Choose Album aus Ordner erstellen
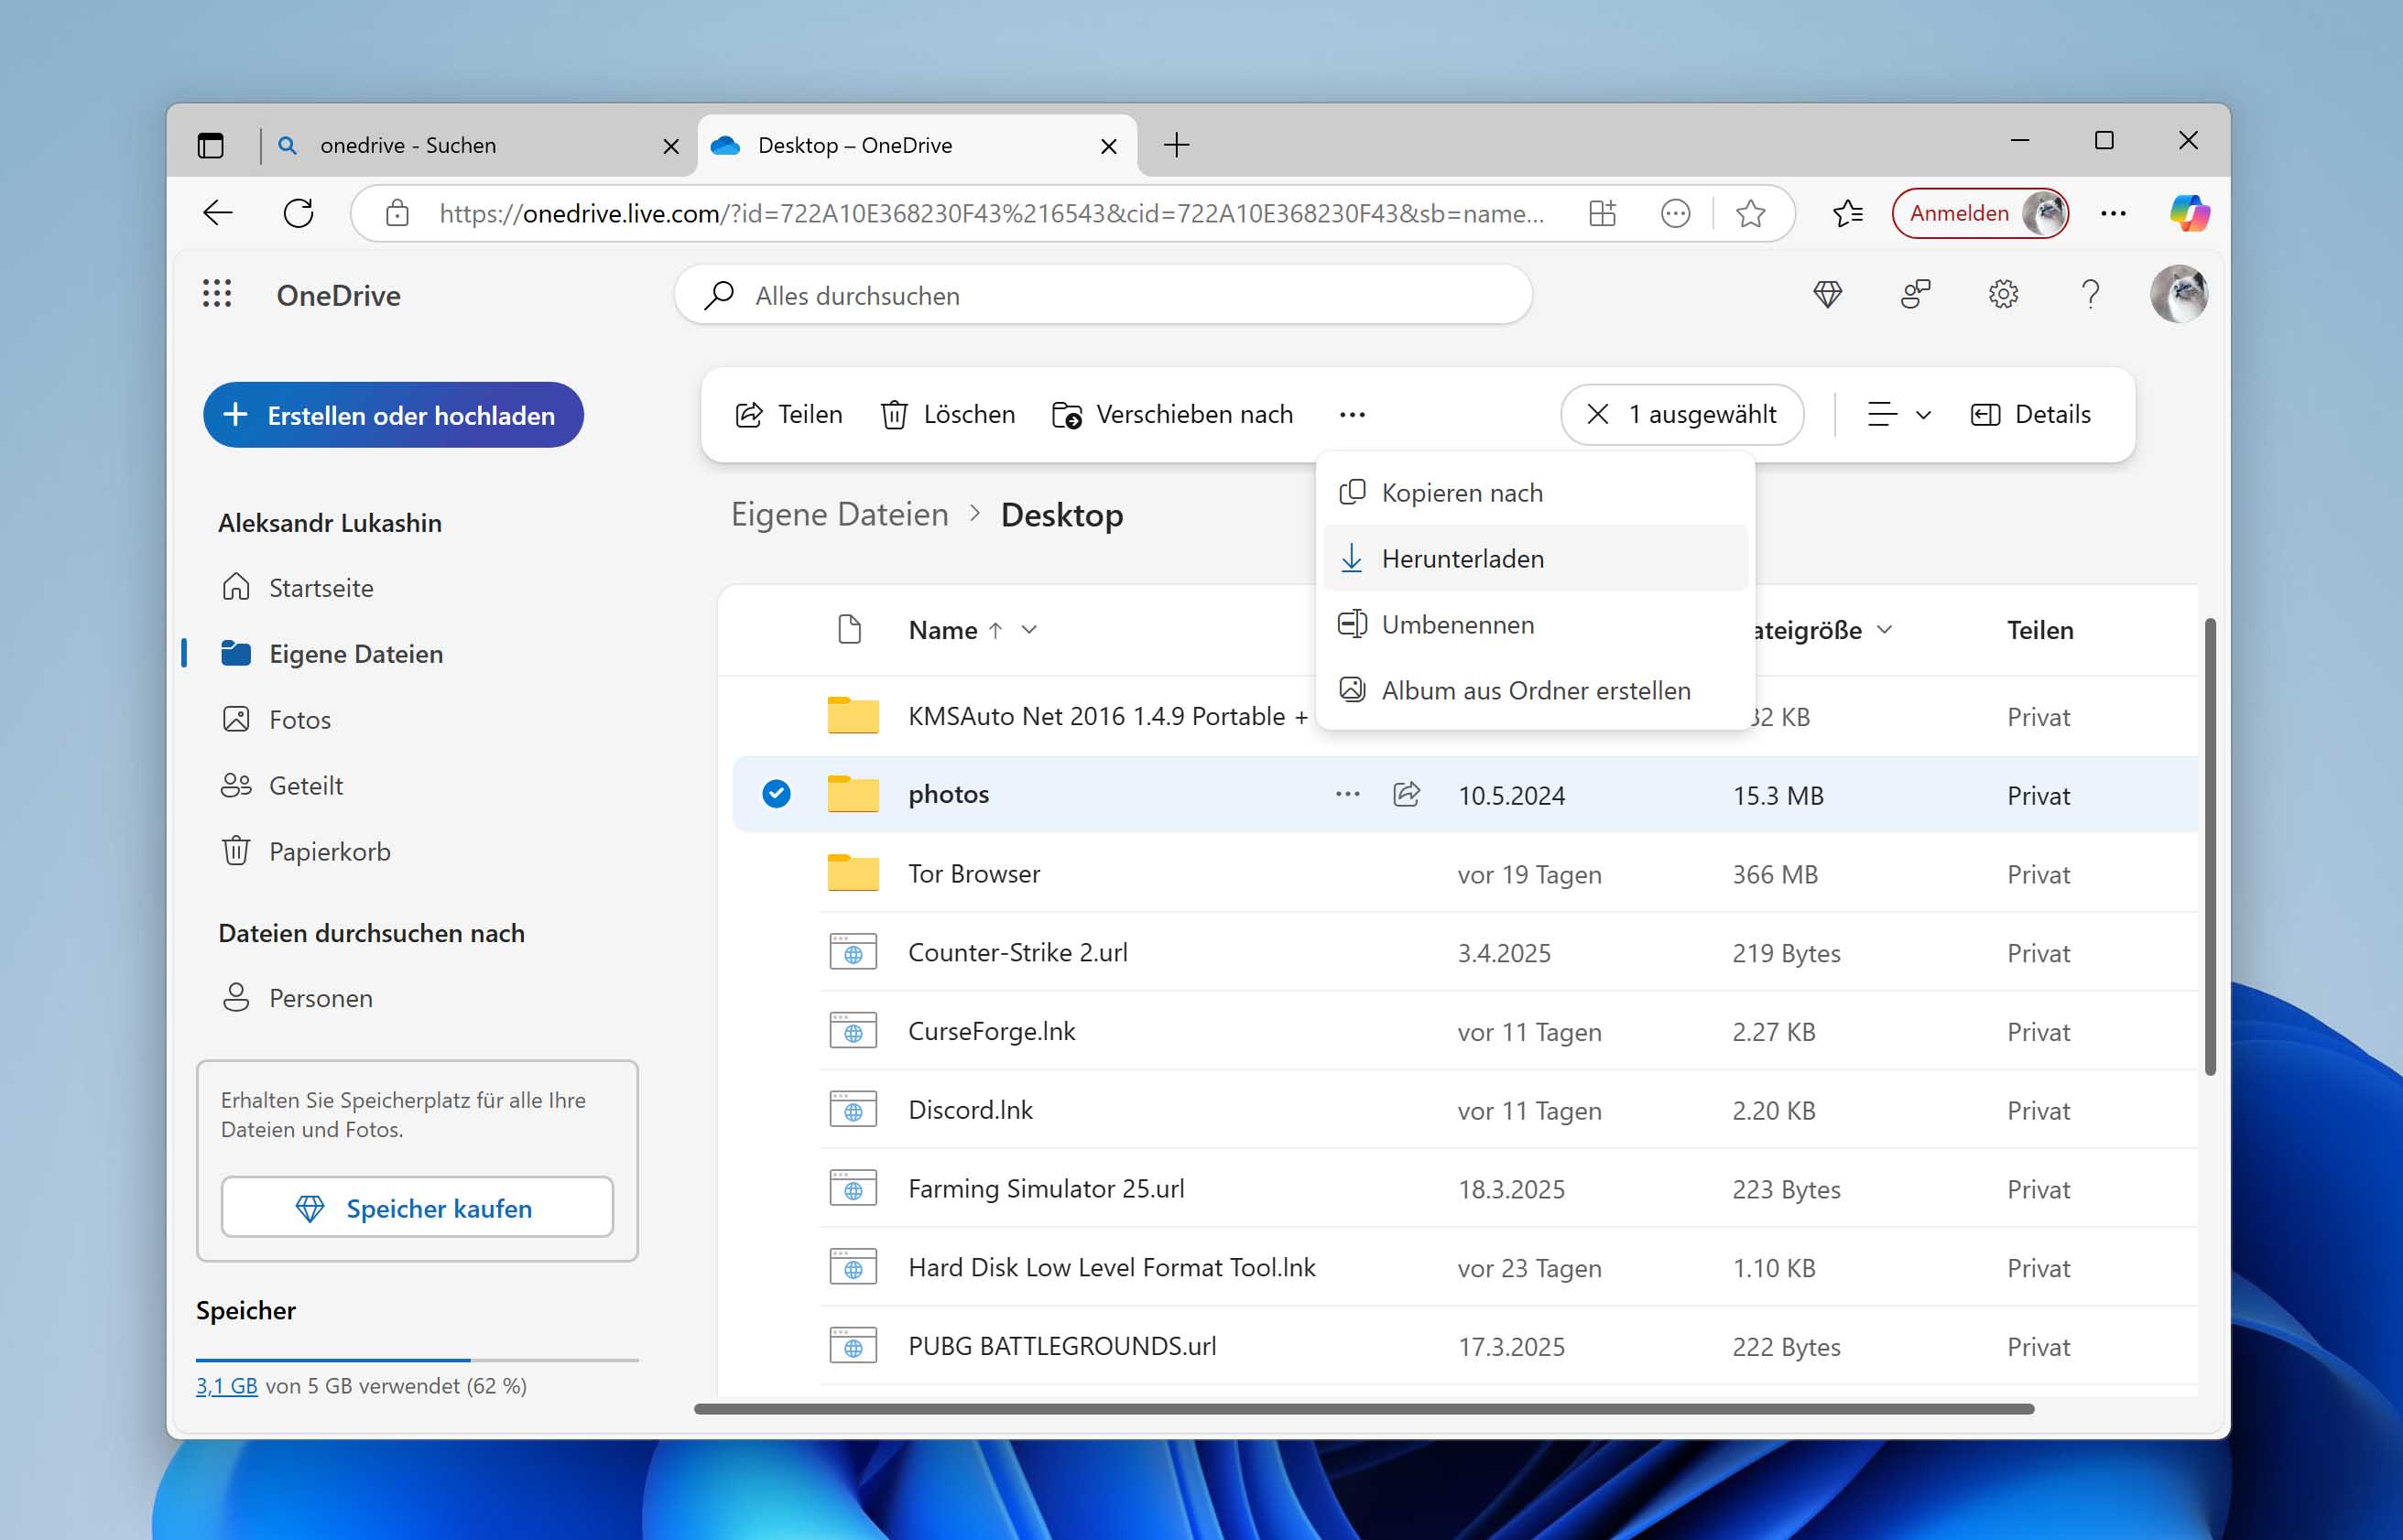This screenshot has width=2403, height=1540. point(1535,691)
